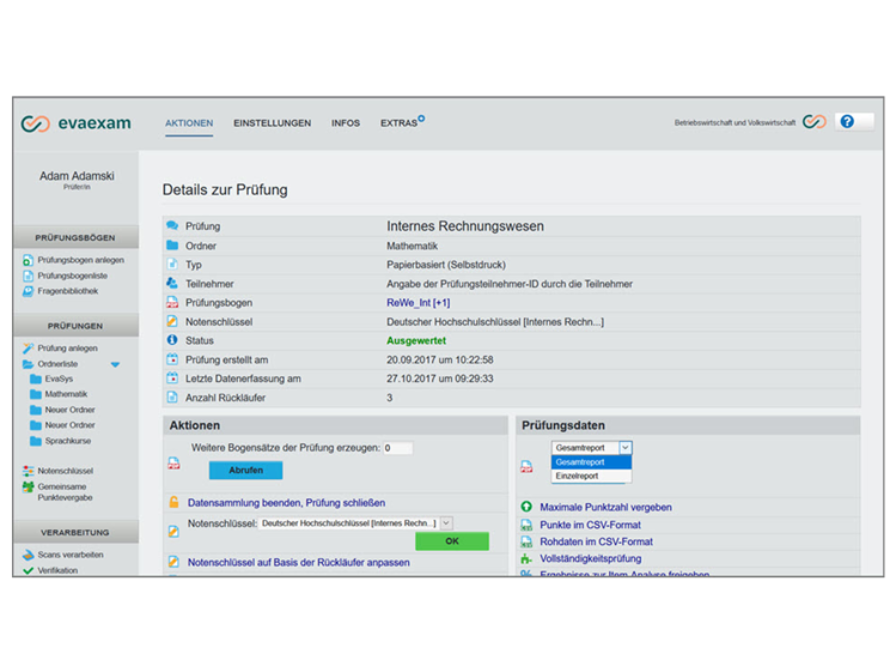Click the Punkte im CSV-Format file icon
This screenshot has width=896, height=672.
click(526, 524)
